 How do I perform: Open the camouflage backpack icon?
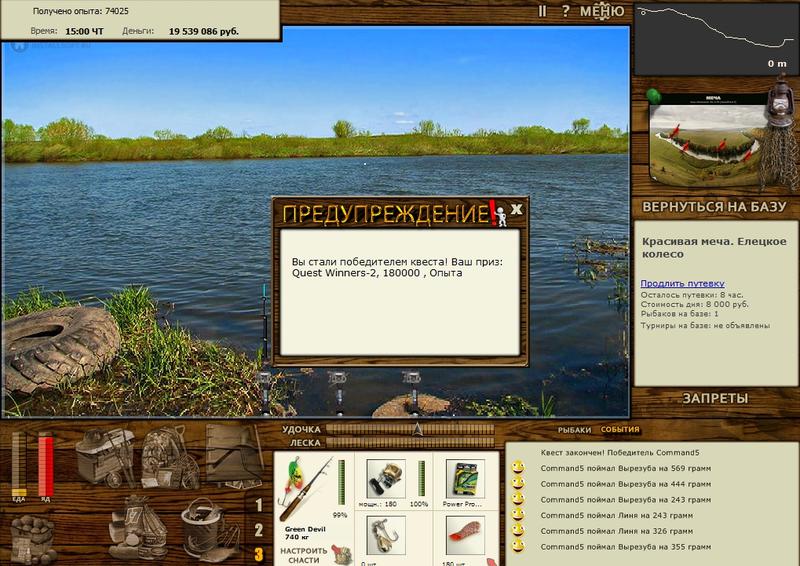(x=169, y=458)
